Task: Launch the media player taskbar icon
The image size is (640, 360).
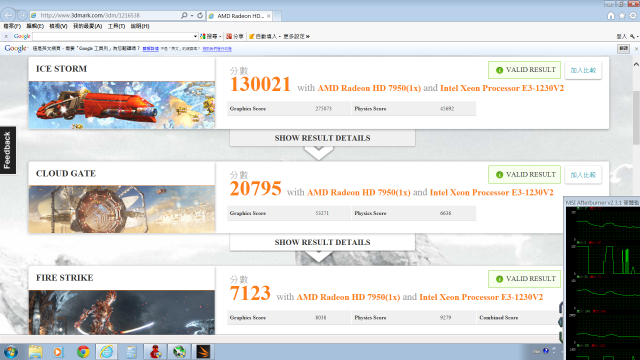Action: (58, 351)
